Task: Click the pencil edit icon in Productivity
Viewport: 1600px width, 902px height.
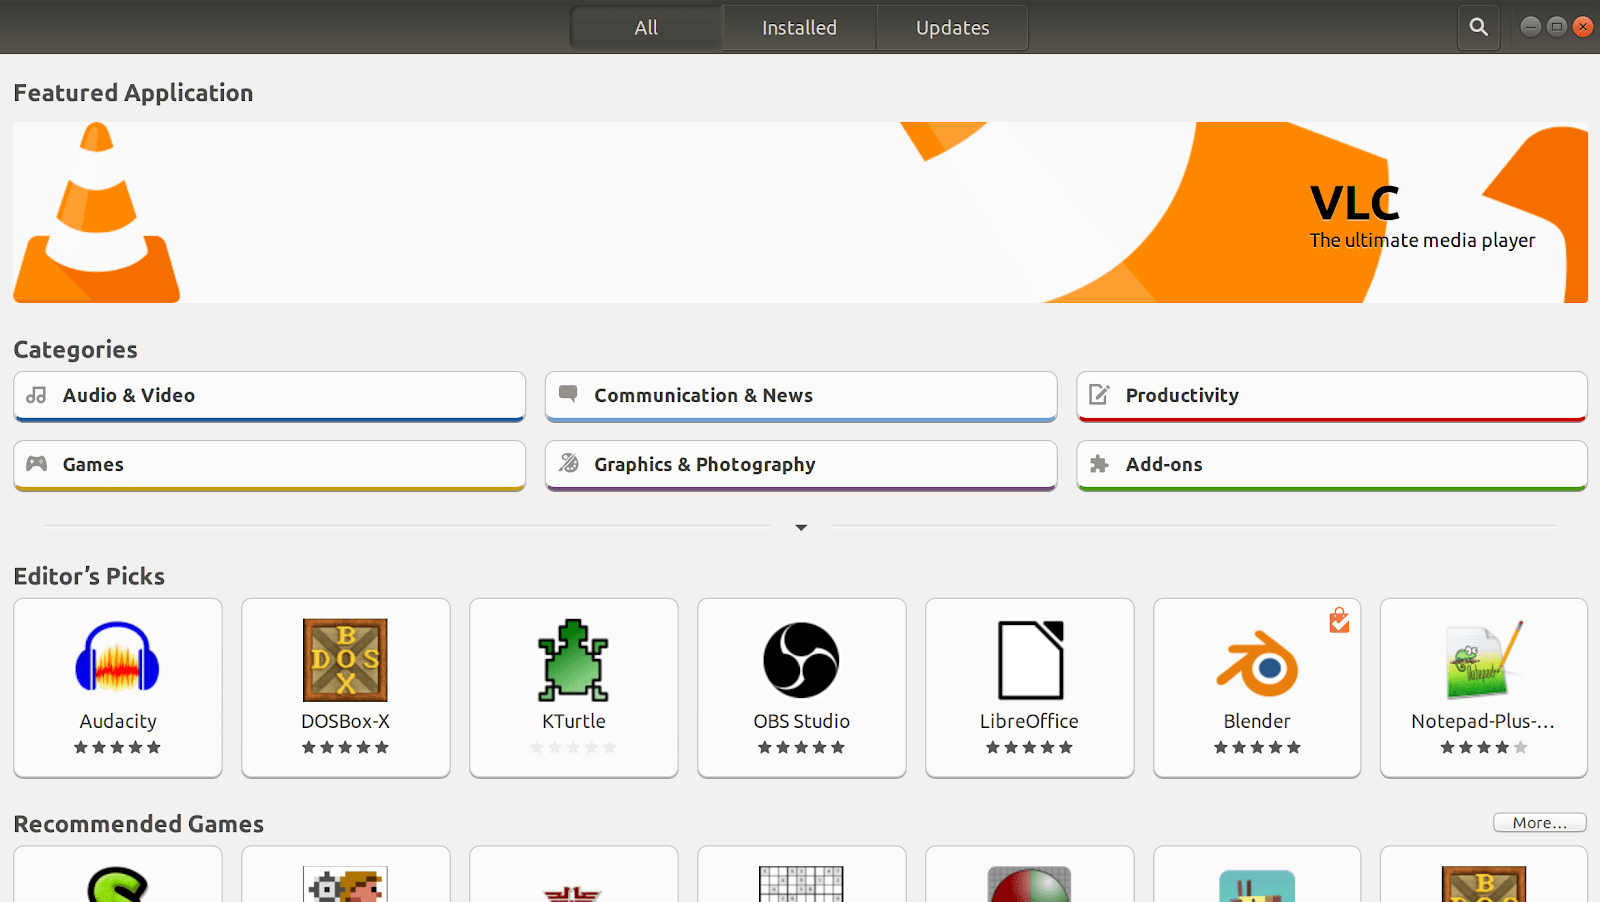Action: pyautogui.click(x=1099, y=395)
